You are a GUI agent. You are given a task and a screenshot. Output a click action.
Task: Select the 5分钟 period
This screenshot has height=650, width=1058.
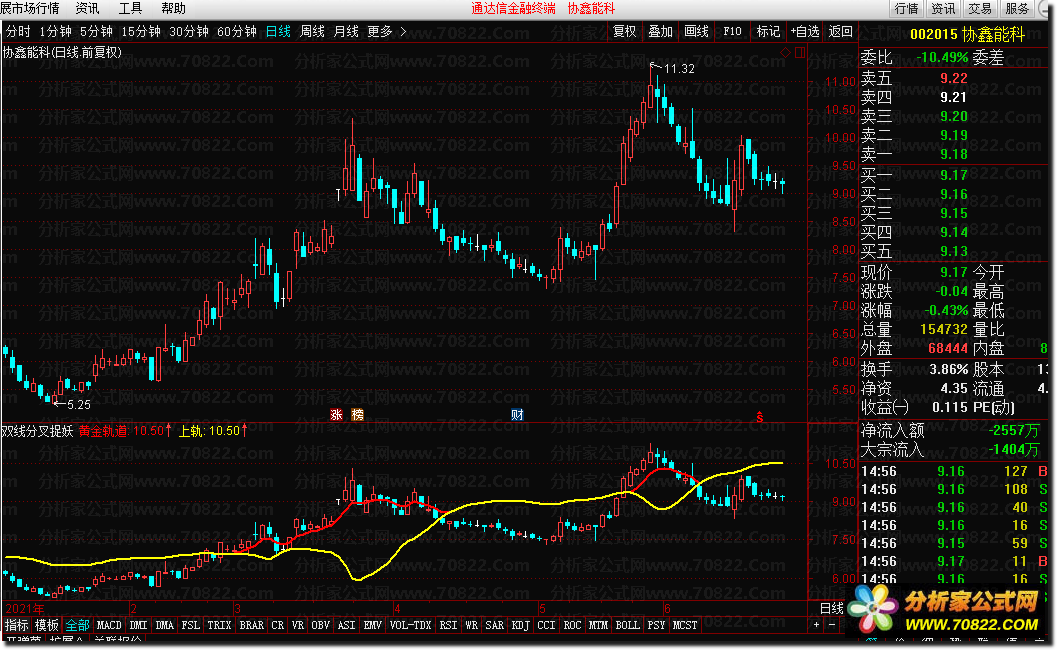[96, 31]
